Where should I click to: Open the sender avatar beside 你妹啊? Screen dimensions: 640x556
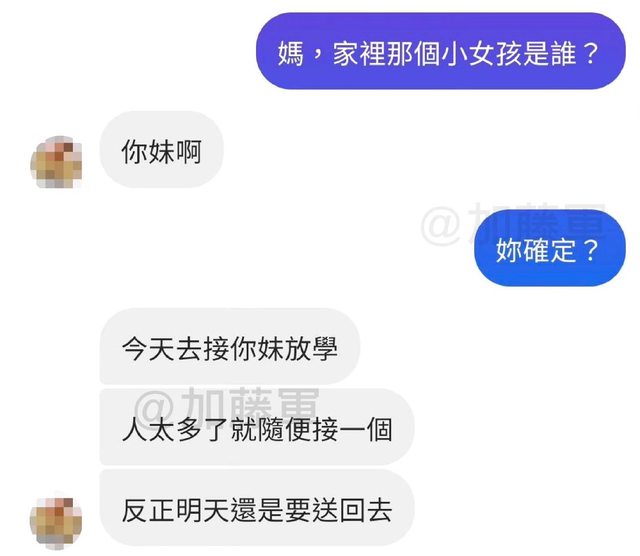click(56, 162)
